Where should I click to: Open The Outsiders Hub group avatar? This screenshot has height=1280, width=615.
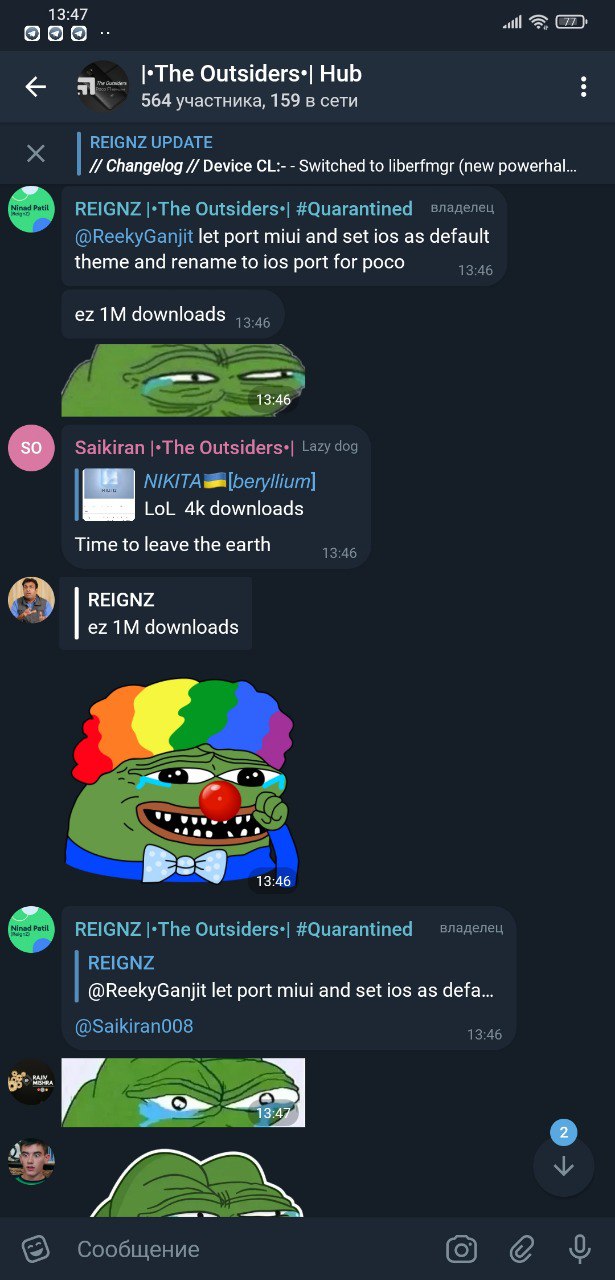coord(103,87)
